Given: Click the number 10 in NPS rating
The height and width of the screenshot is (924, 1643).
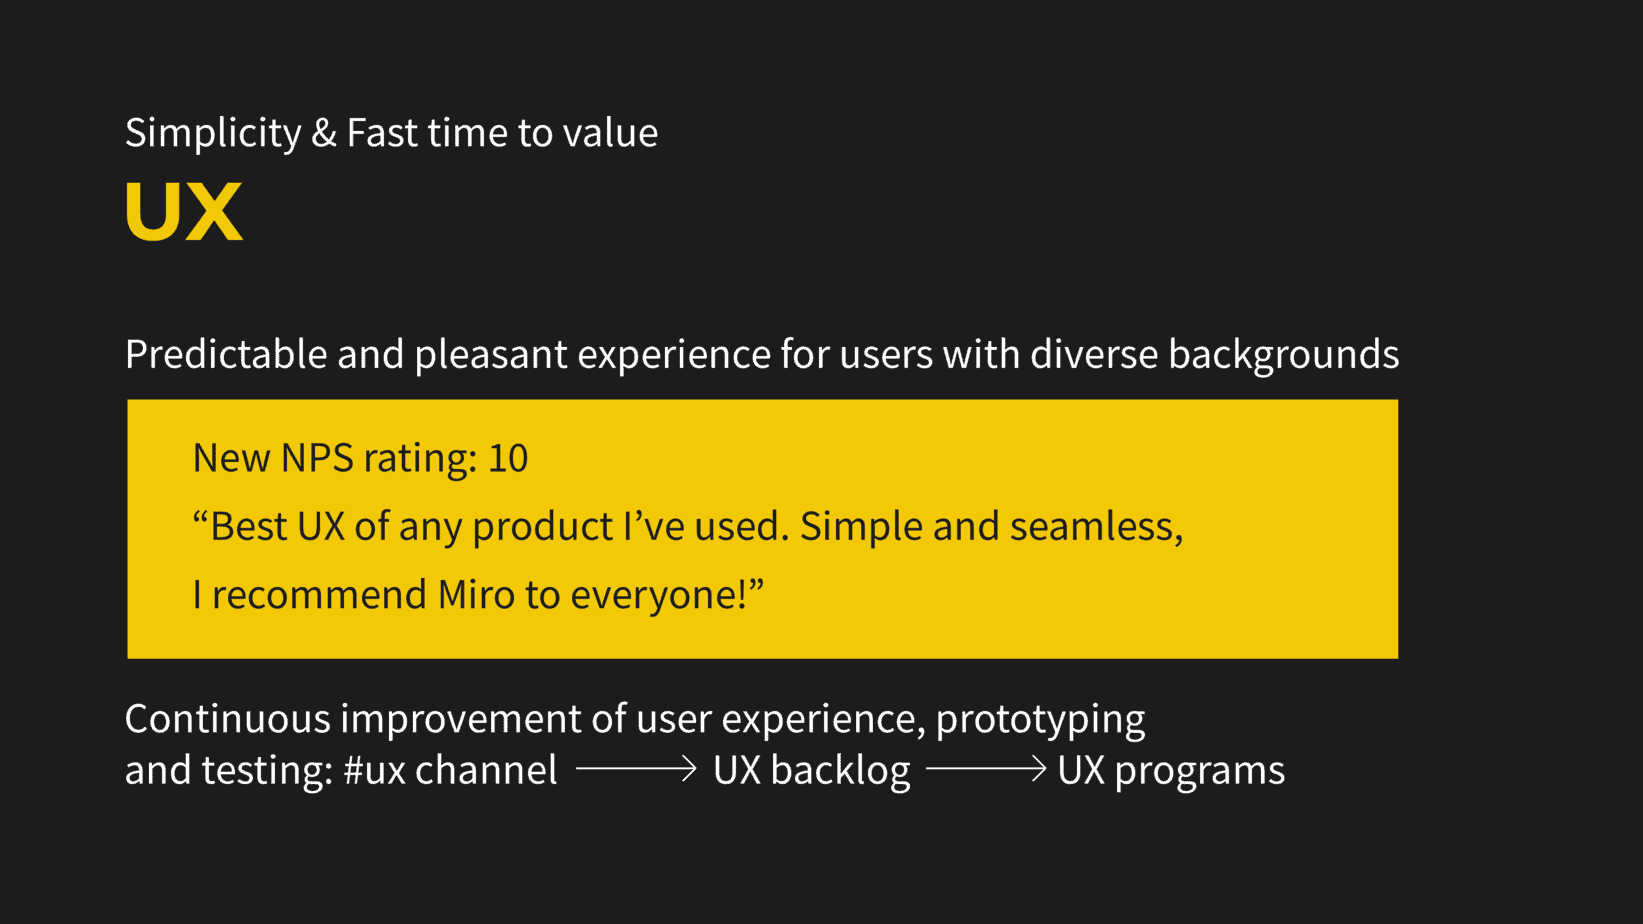Looking at the screenshot, I should 508,458.
